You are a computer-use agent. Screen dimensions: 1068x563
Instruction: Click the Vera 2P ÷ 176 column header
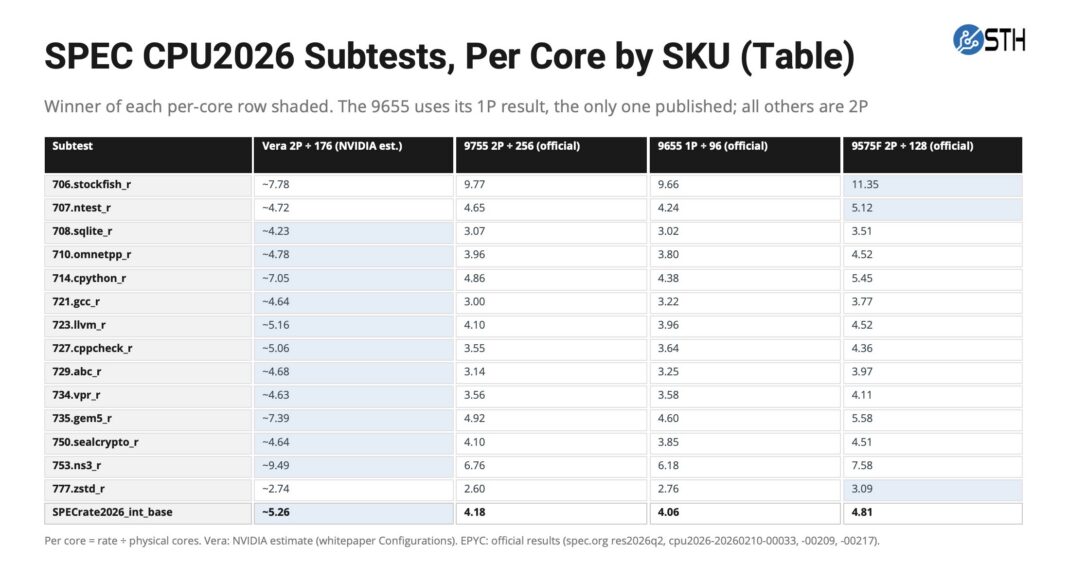click(353, 155)
